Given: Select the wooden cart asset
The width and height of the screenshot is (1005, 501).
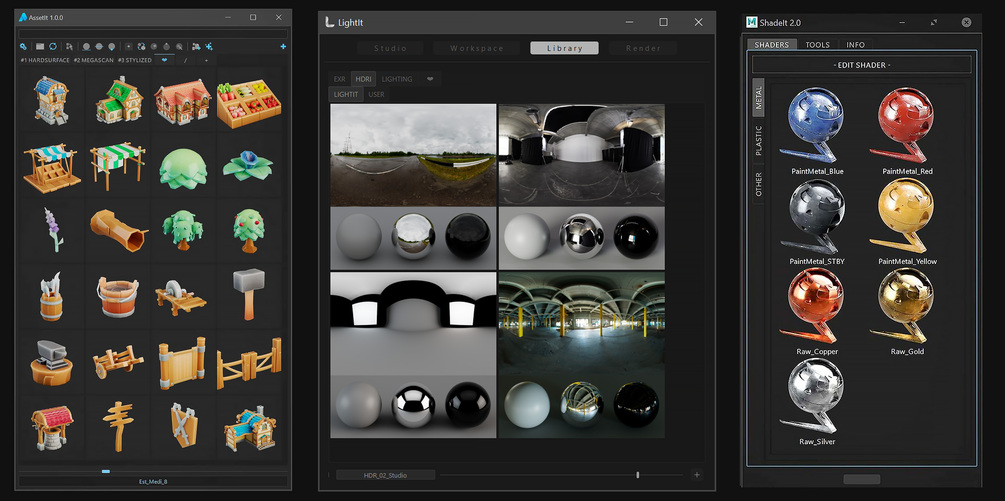Looking at the screenshot, I should pos(117,362).
